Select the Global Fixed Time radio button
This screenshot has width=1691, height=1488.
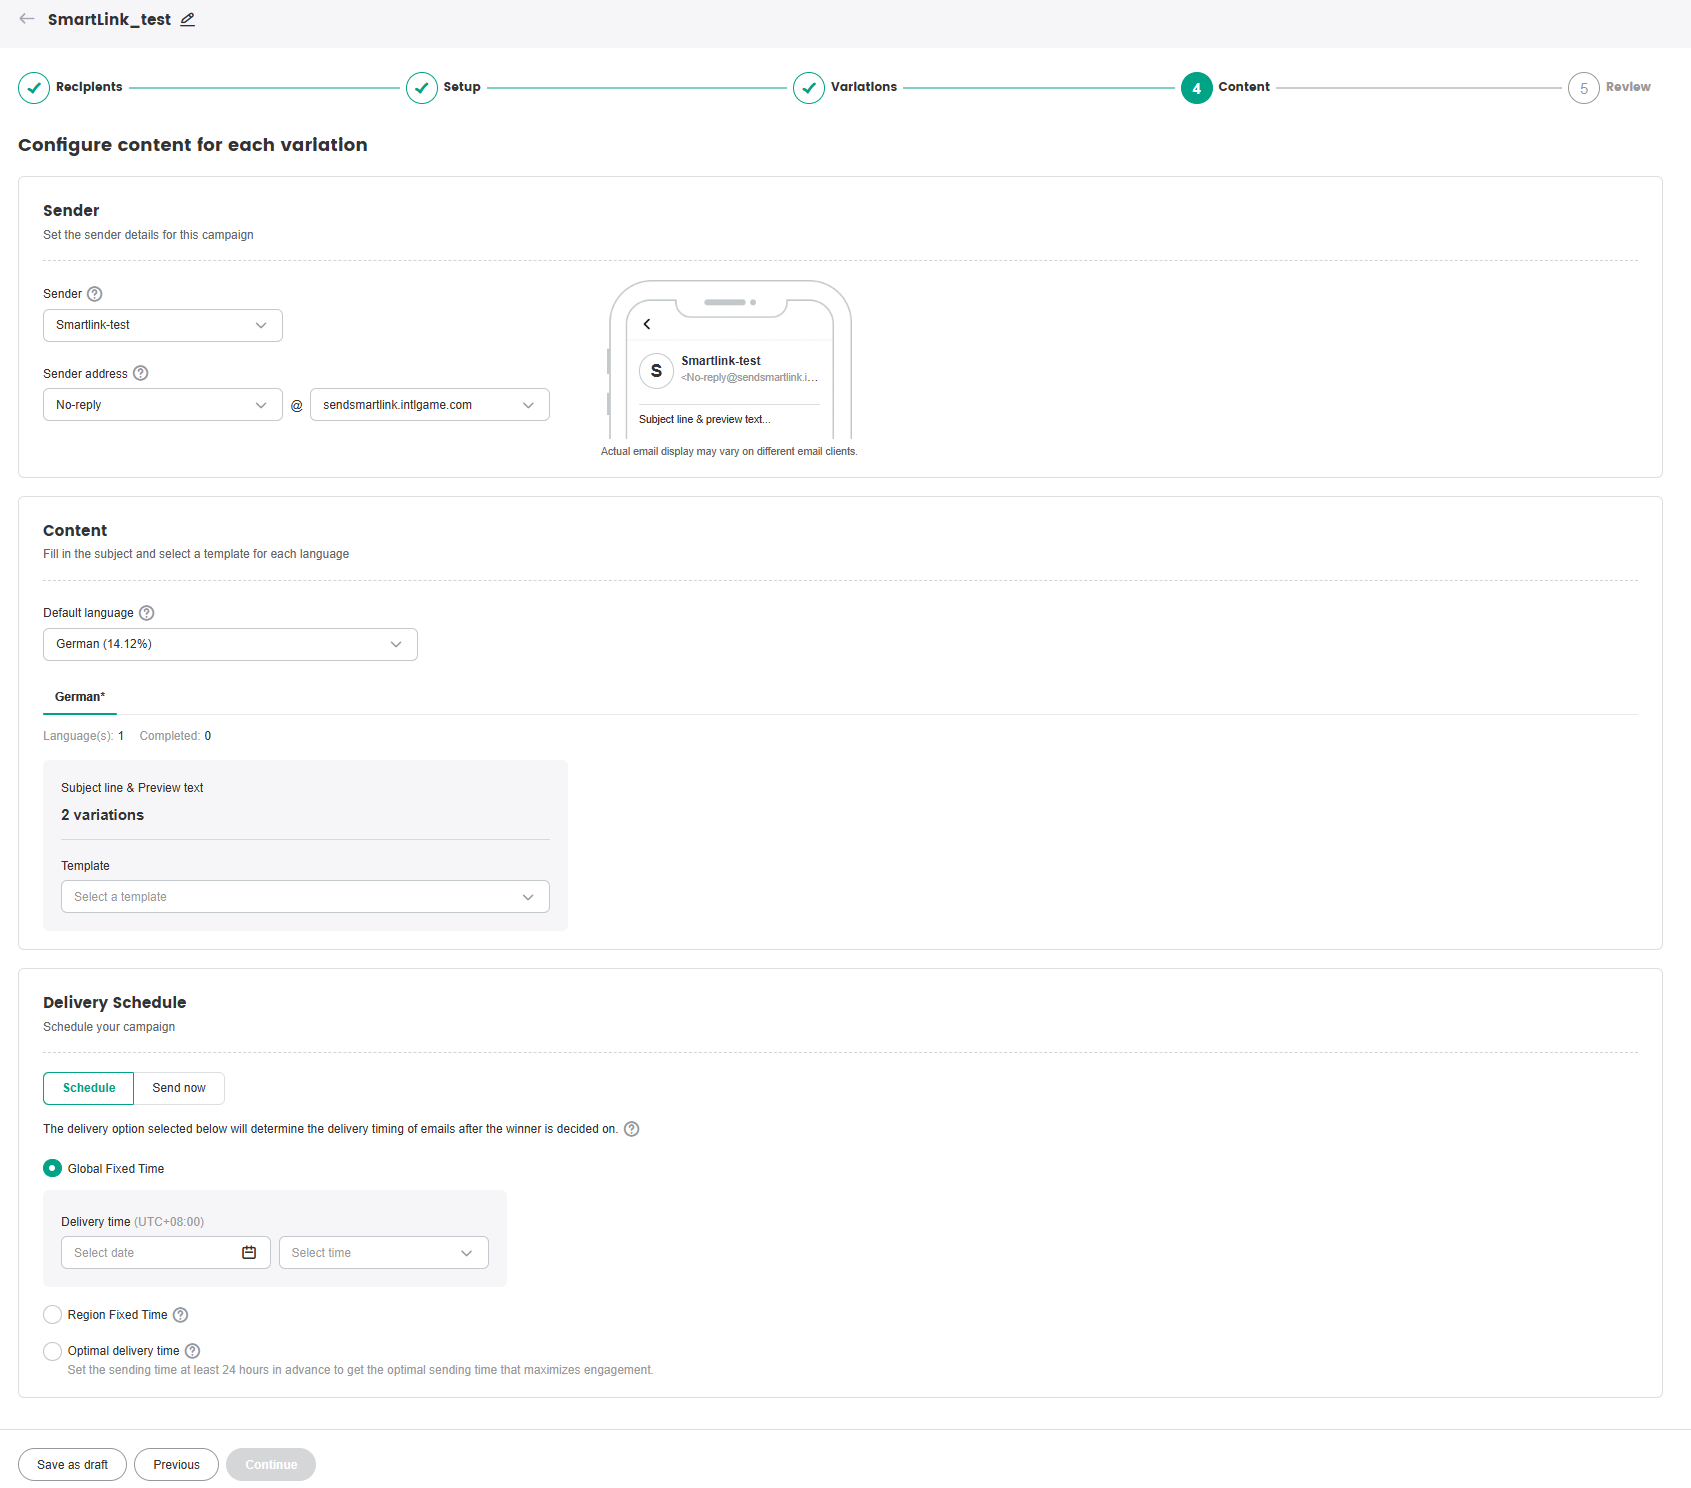(53, 1168)
